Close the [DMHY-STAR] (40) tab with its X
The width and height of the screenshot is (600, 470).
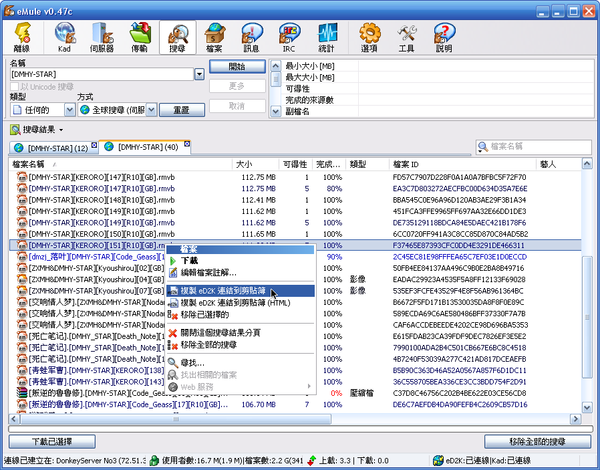[187, 144]
